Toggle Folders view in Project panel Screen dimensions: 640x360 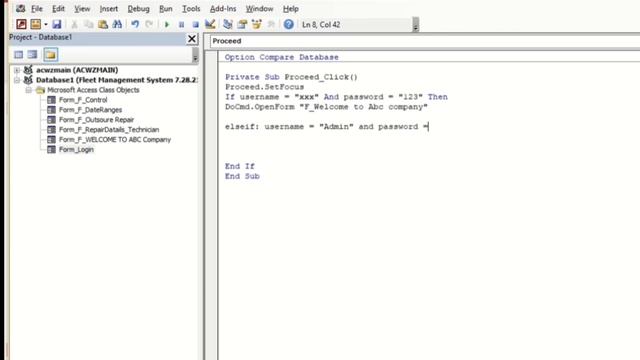pyautogui.click(x=51, y=54)
